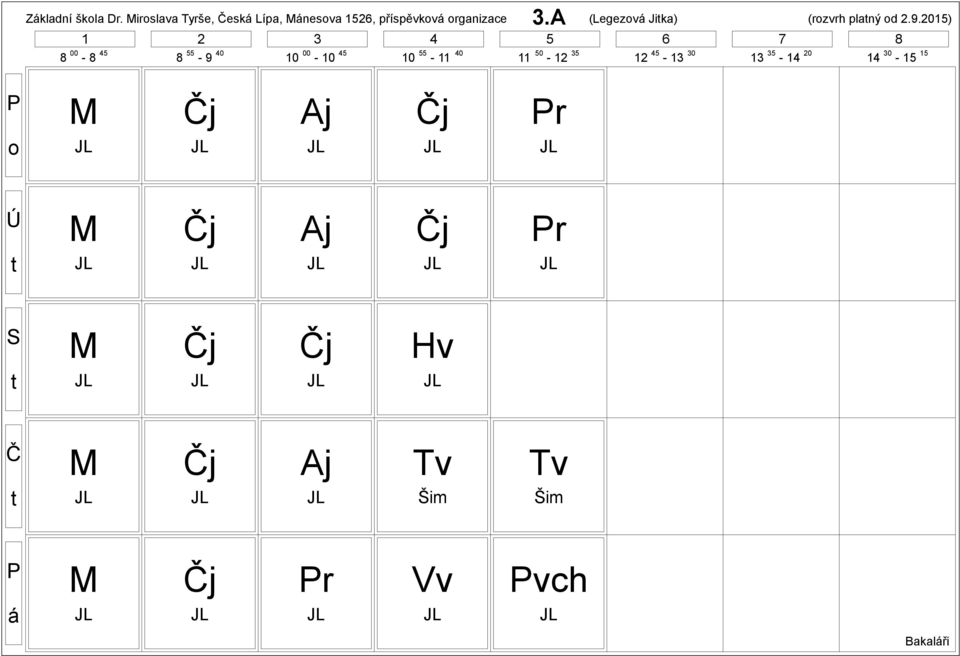Click Thursday's fifth-period Tv cell with Šim

547,476
